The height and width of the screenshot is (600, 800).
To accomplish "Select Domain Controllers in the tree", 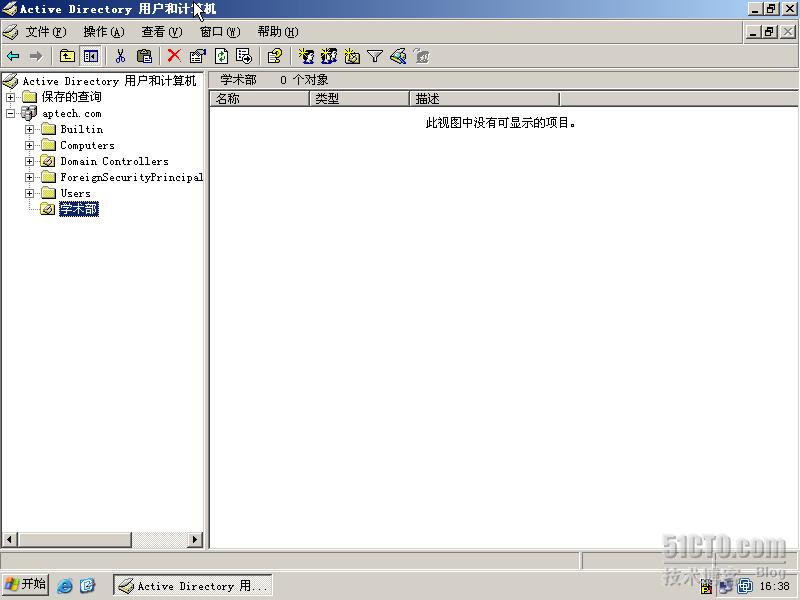I will 114,161.
